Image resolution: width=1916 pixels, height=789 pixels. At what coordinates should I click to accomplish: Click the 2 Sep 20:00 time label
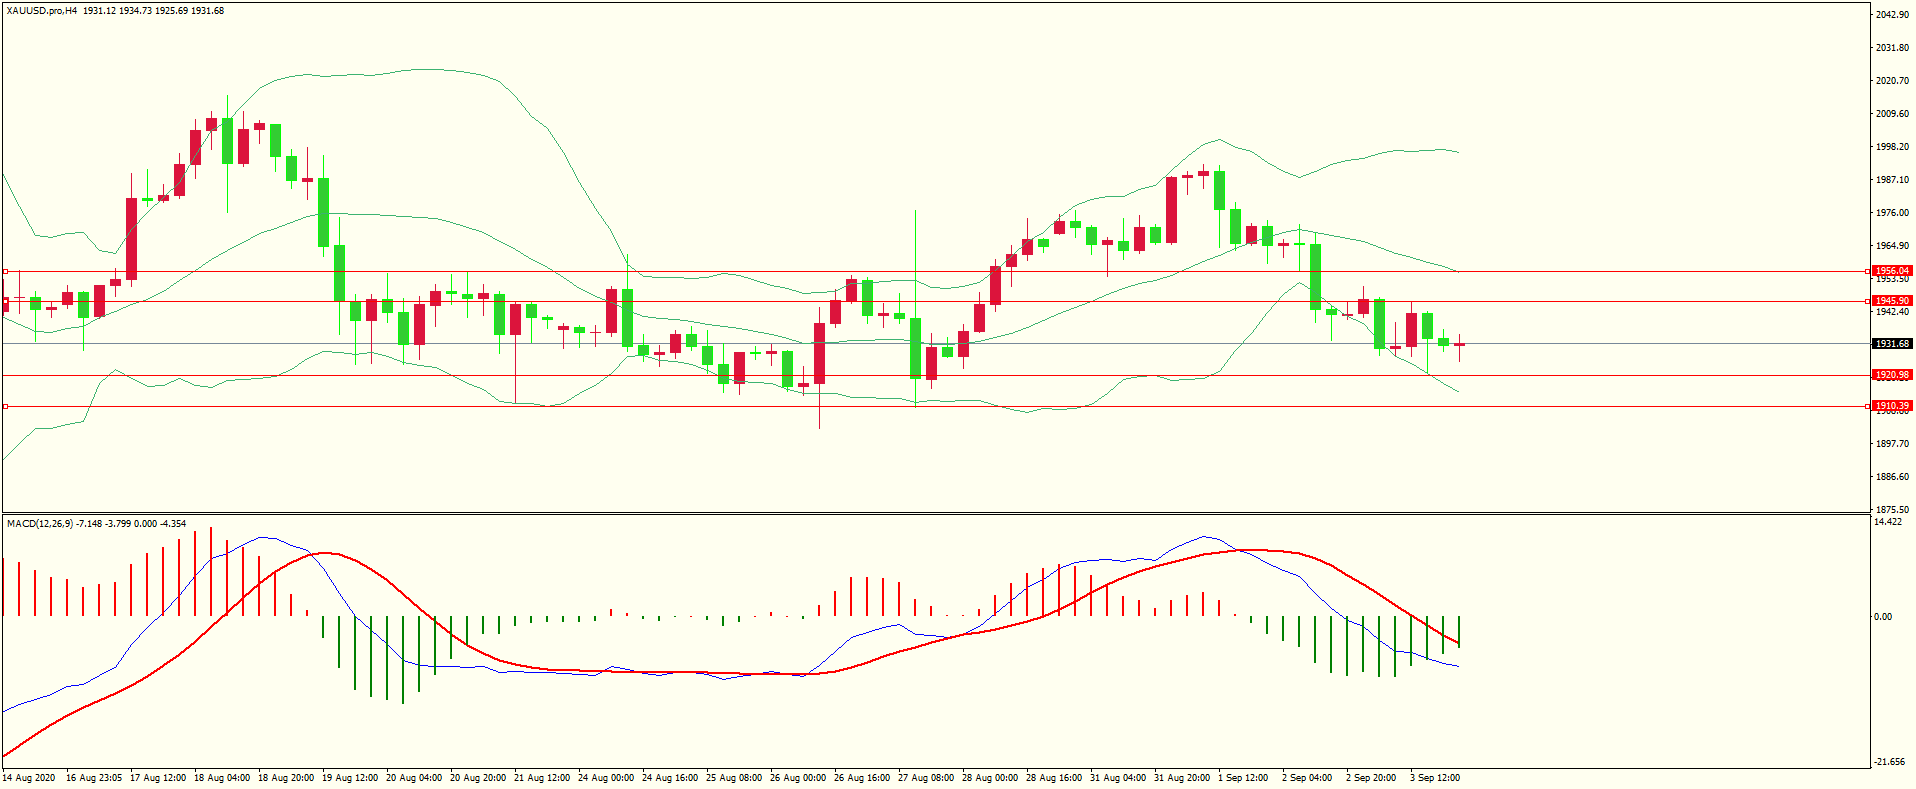point(1371,778)
